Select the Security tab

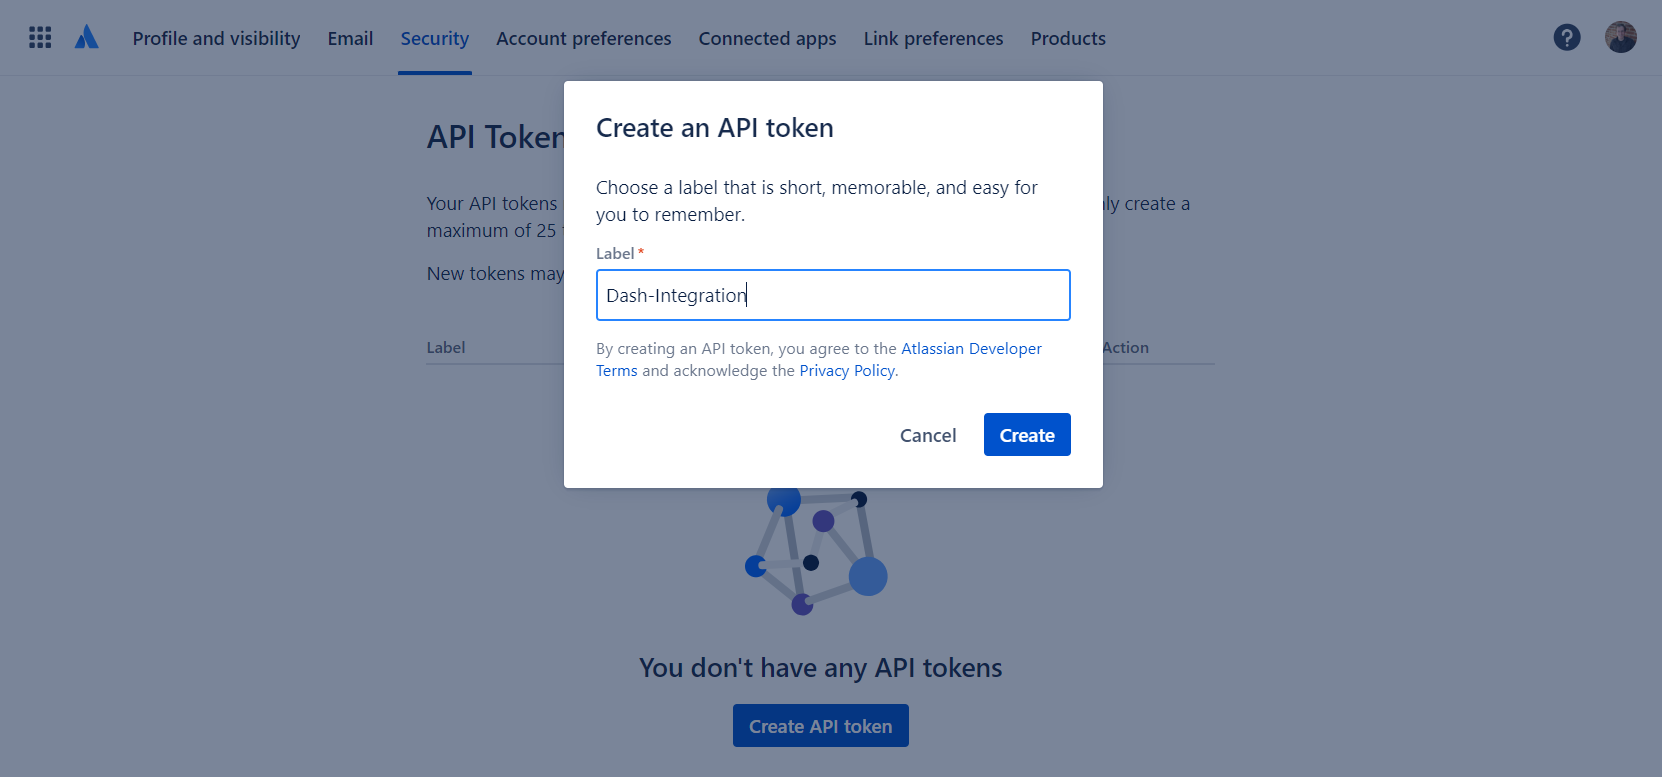[434, 38]
